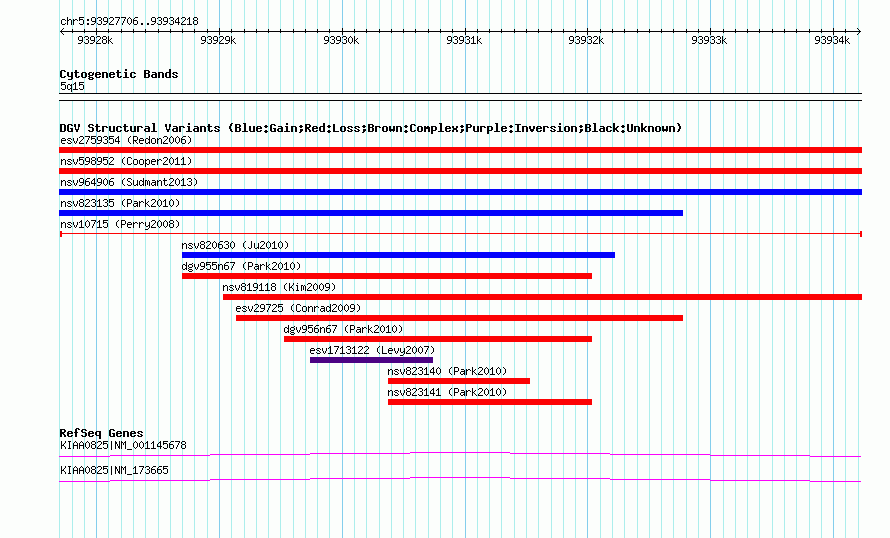
Task: Click the nsv823135 (Park2010) label
Action: tap(120, 203)
